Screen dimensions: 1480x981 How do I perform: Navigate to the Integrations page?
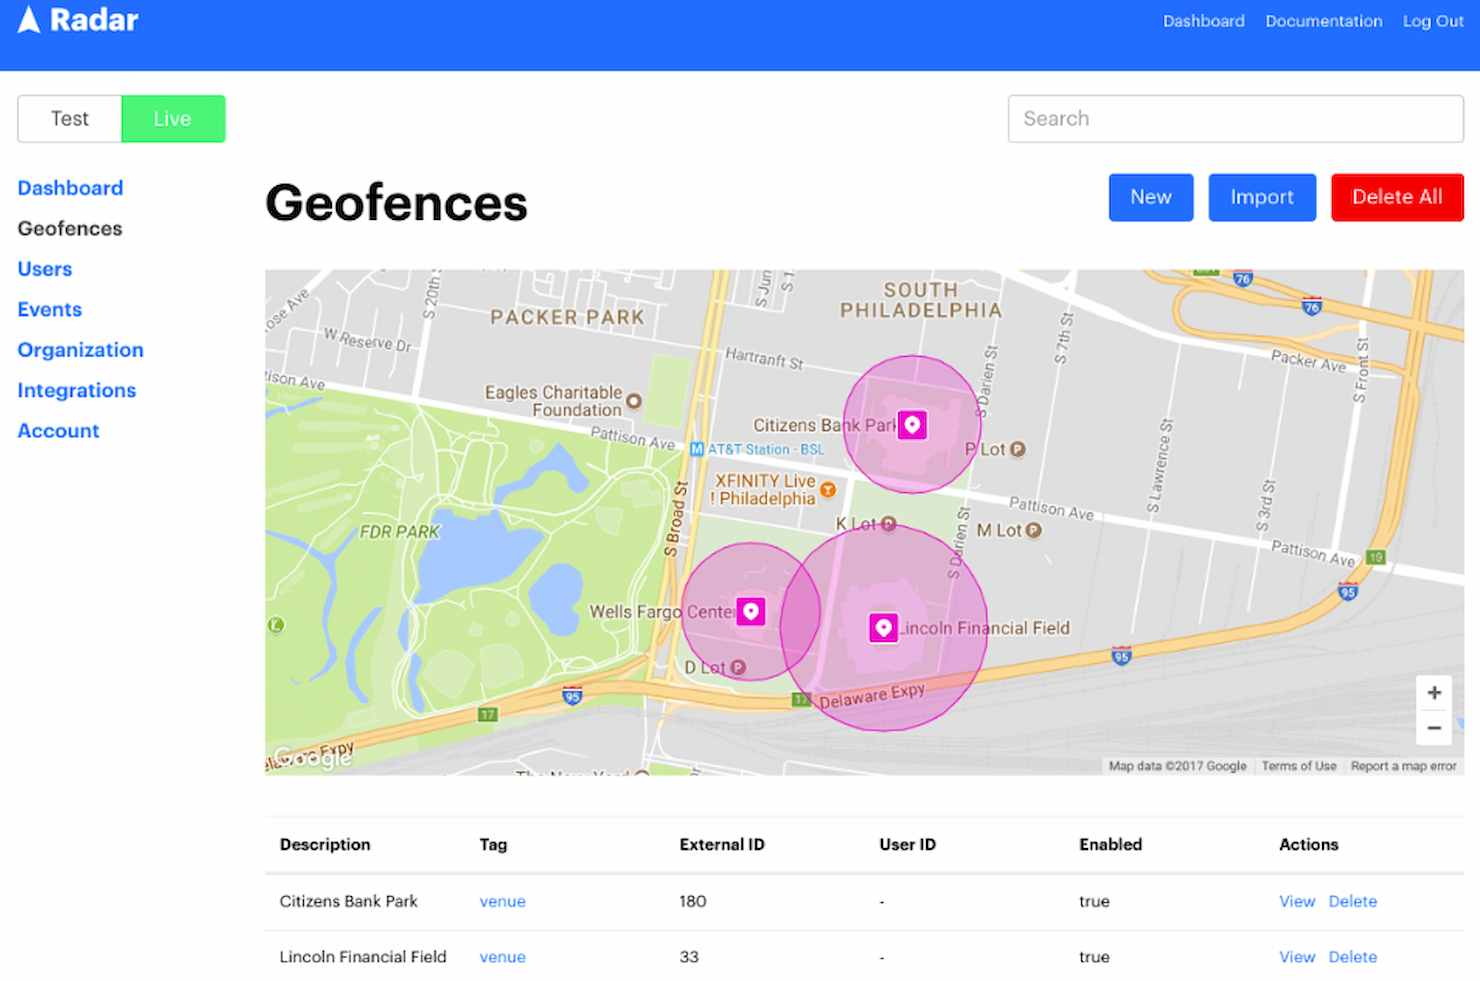(76, 390)
